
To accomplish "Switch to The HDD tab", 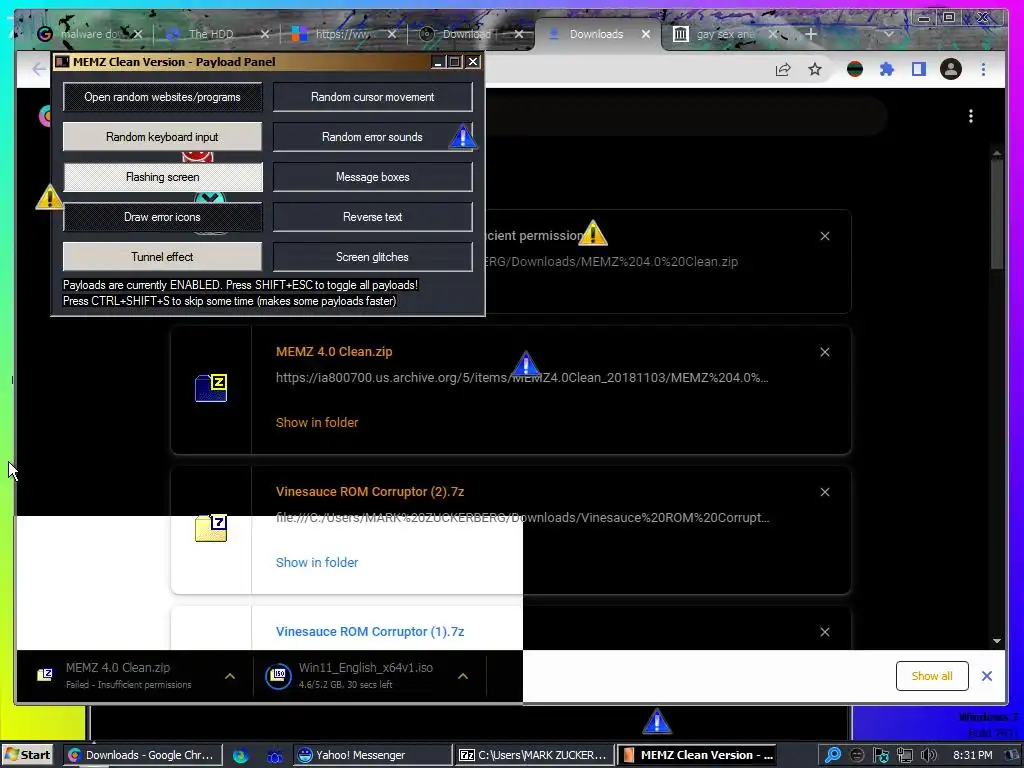I will [209, 34].
